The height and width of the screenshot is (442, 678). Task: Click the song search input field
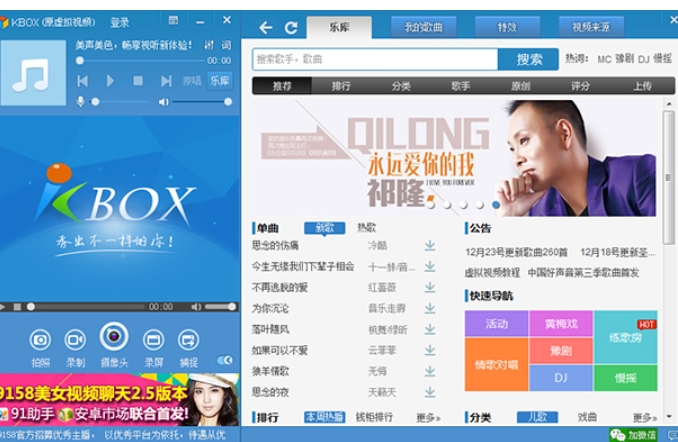pyautogui.click(x=375, y=59)
